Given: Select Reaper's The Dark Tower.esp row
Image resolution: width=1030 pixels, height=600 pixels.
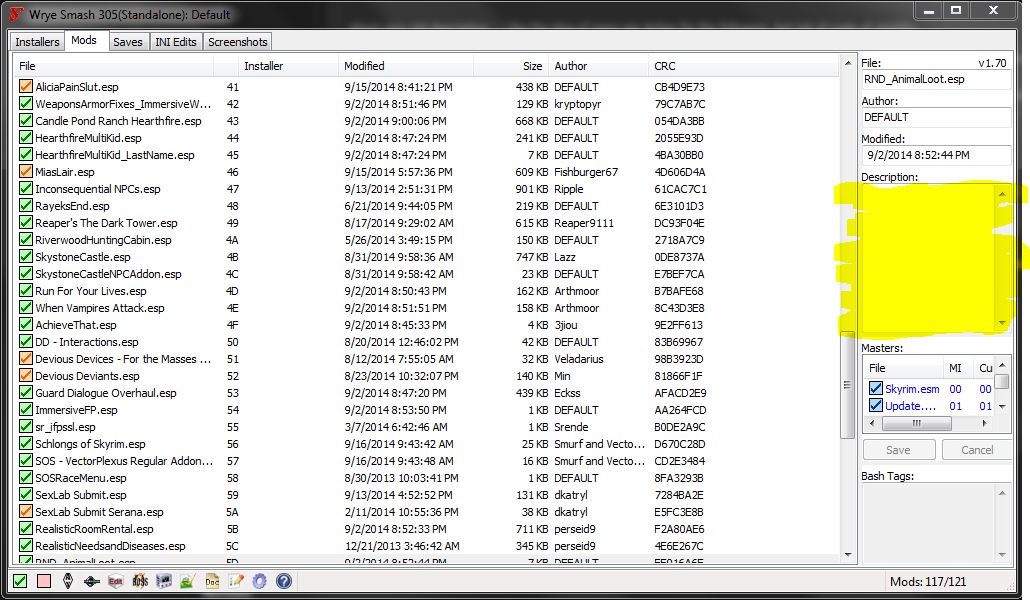Looking at the screenshot, I should click(426, 223).
